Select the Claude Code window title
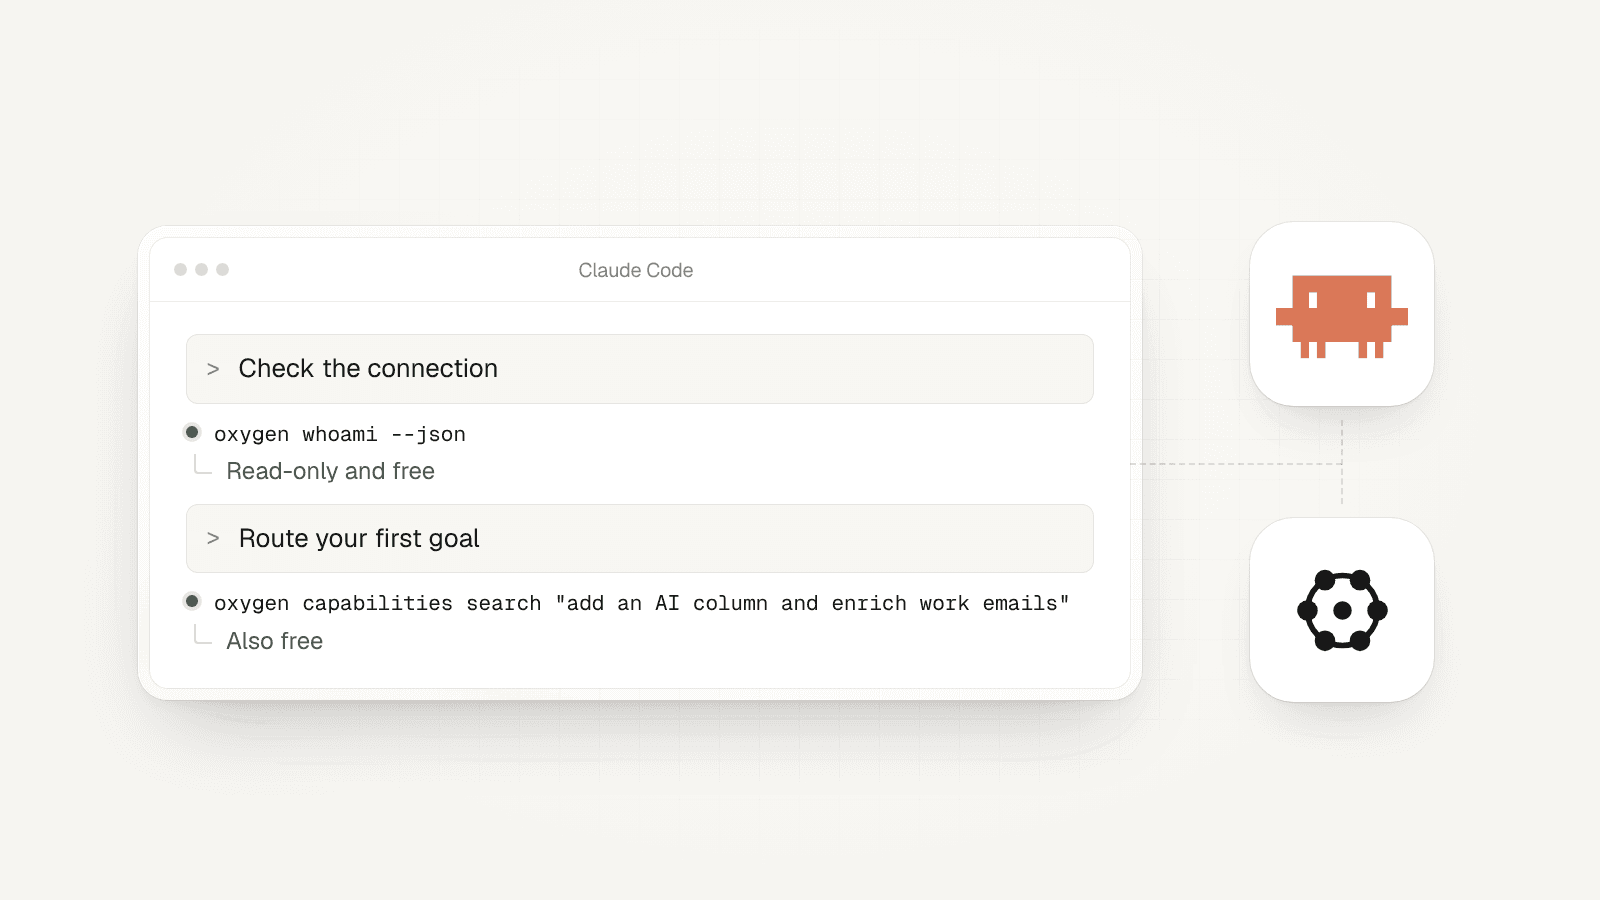Screen dimensions: 1600x900 pos(636,270)
